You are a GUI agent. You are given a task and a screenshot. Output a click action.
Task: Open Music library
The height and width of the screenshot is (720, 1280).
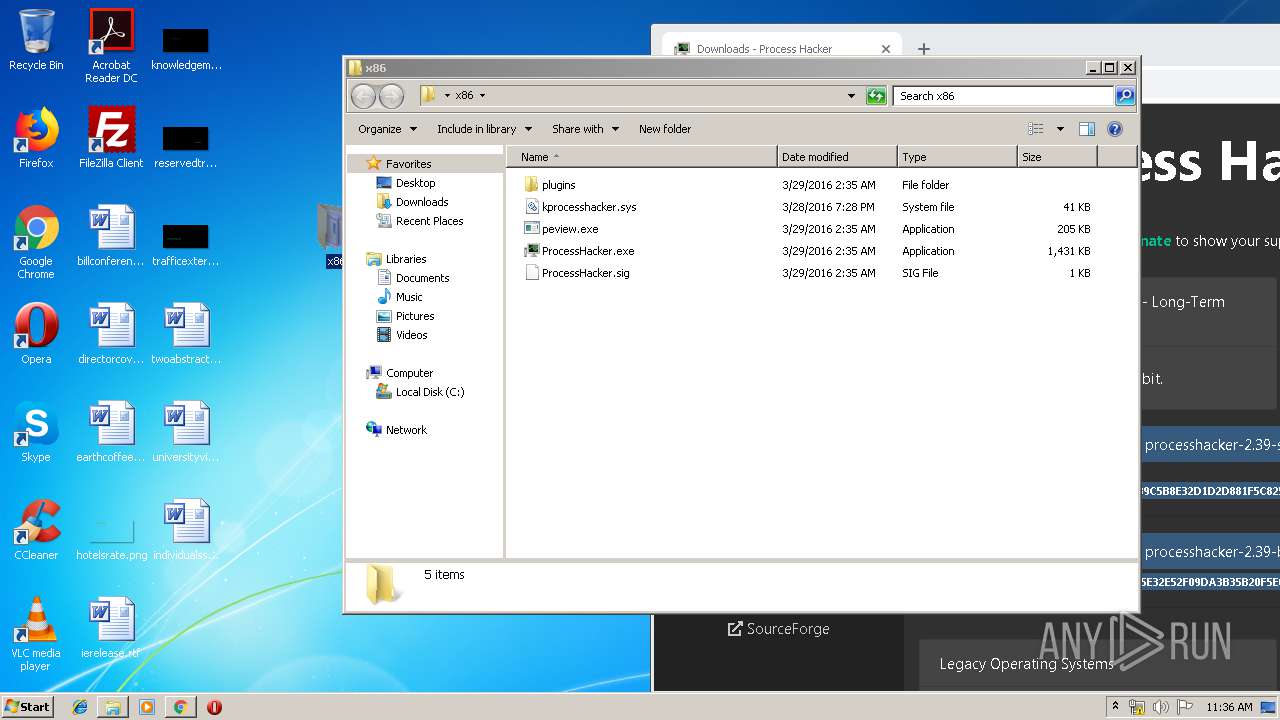[409, 297]
